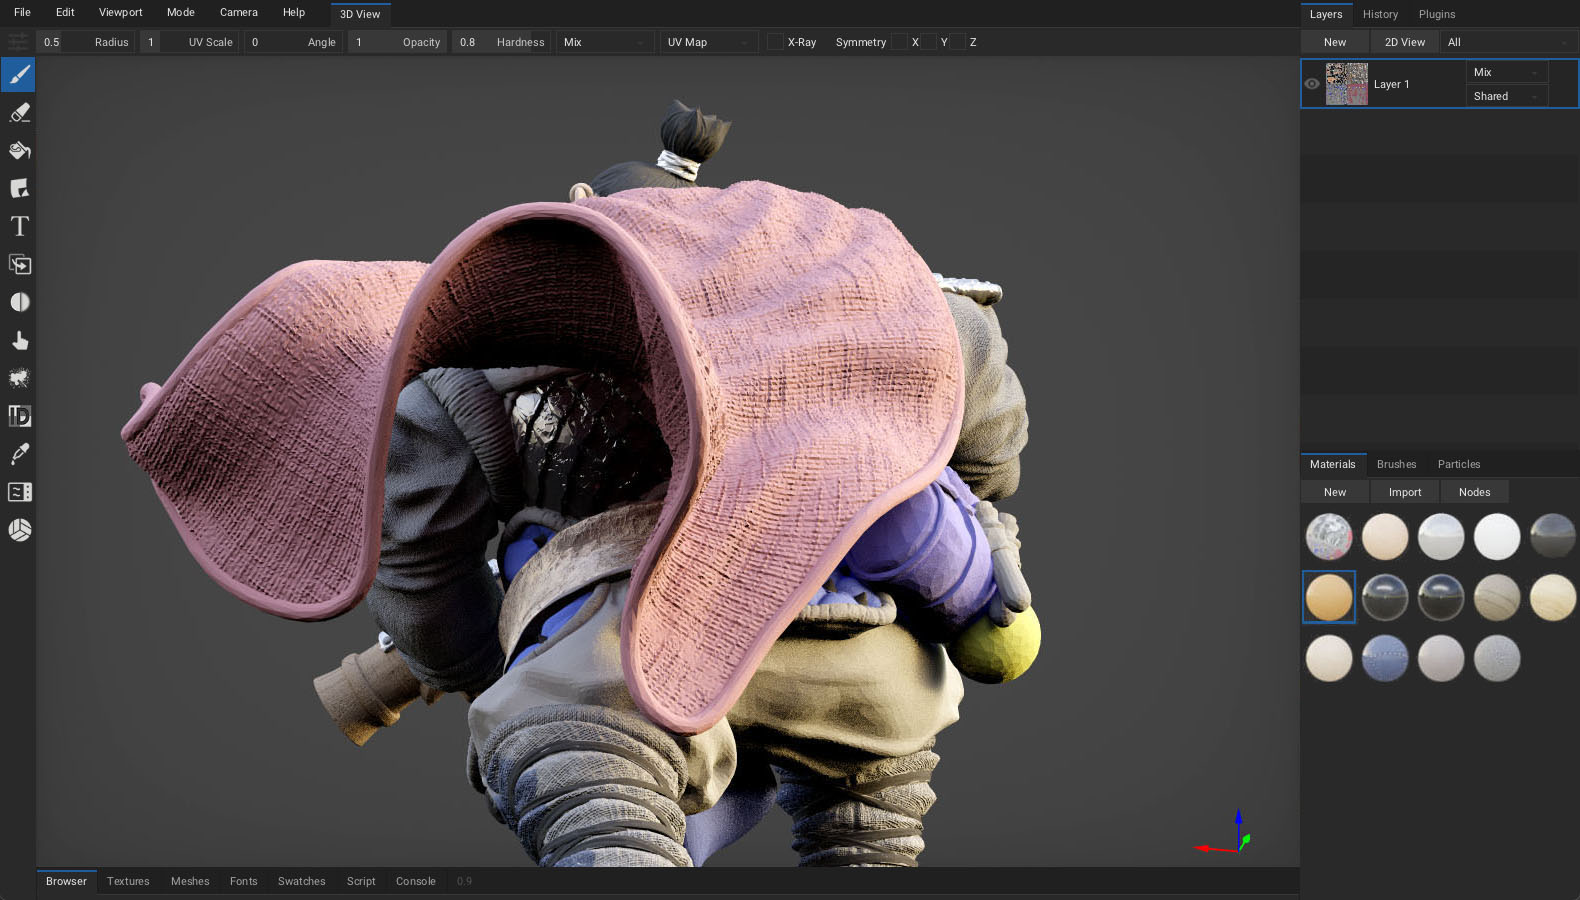Choose the Text tool
Screen dimensions: 1580x900
pyautogui.click(x=19, y=227)
